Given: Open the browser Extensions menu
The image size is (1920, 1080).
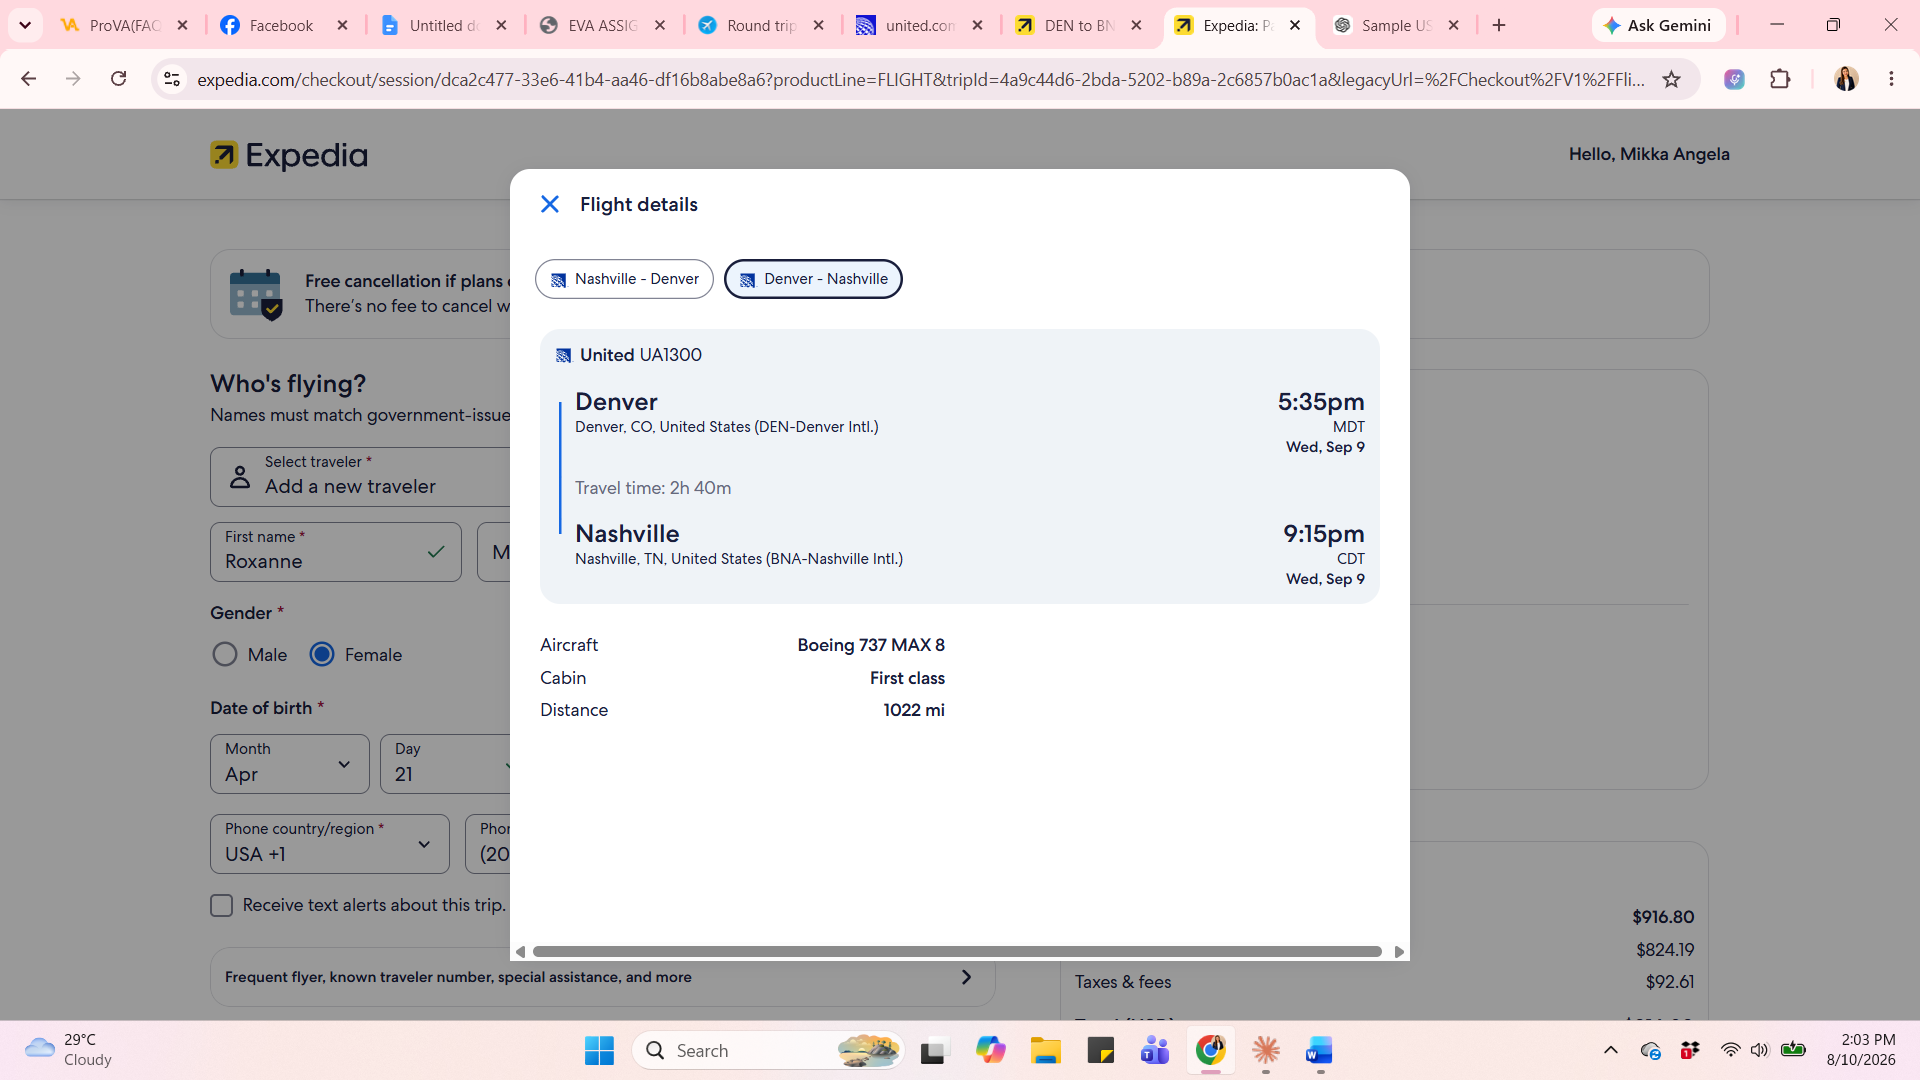Looking at the screenshot, I should click(1780, 79).
